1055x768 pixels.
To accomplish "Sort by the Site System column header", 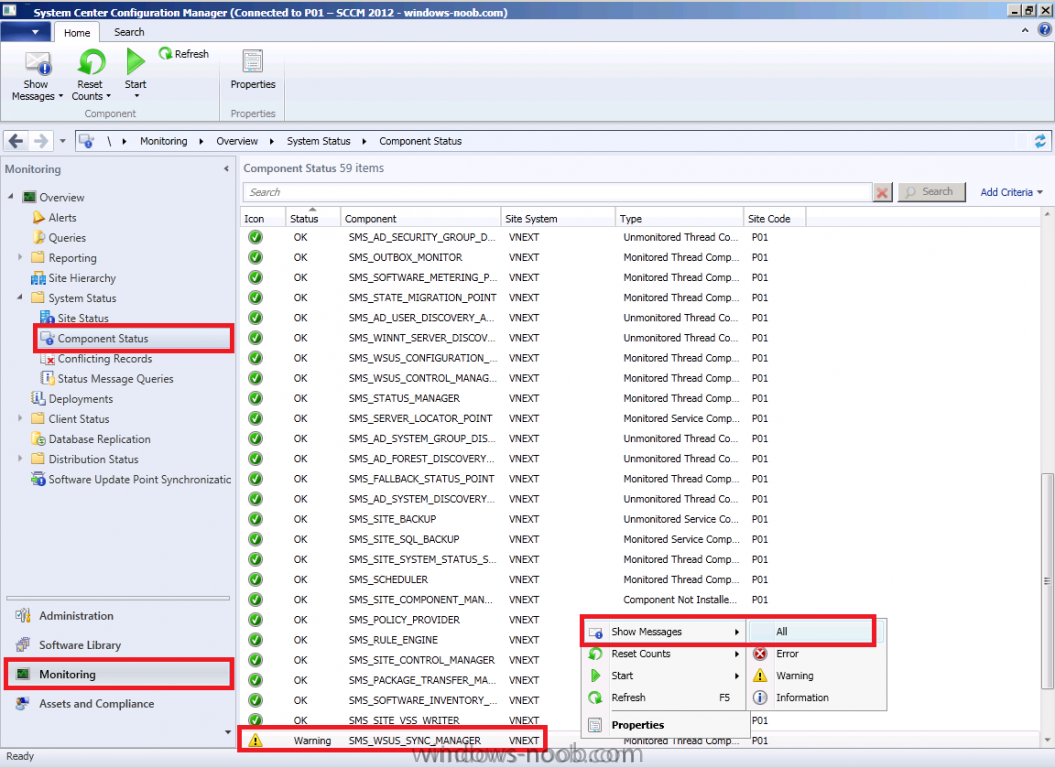I will [x=558, y=219].
